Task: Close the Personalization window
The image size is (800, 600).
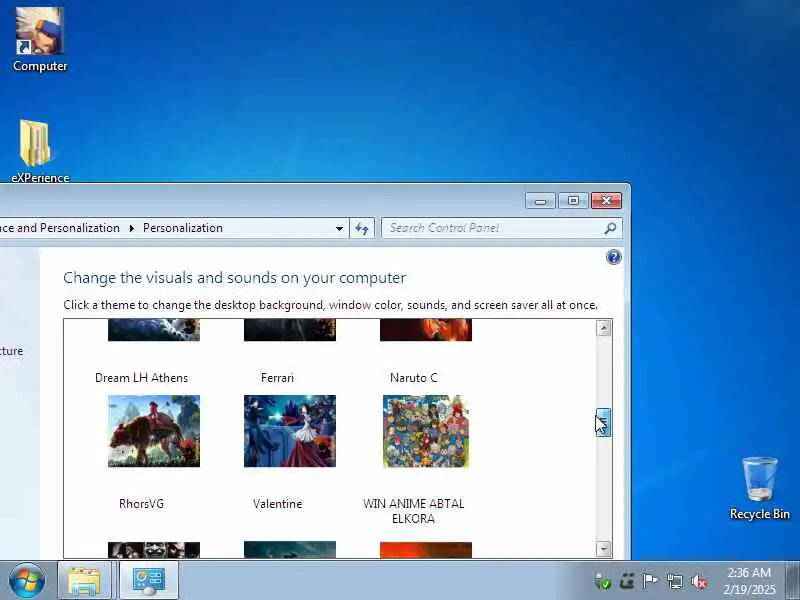Action: coord(606,201)
